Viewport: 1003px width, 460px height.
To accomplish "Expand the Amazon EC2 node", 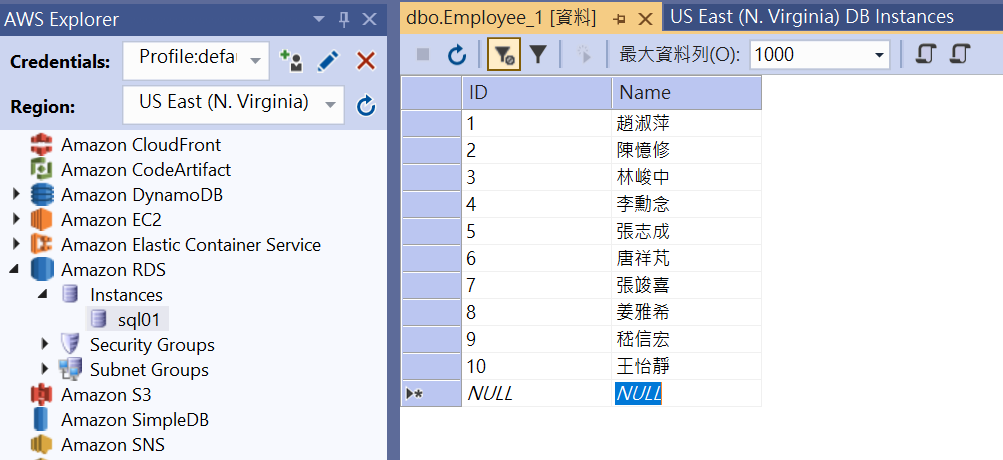I will (16, 219).
